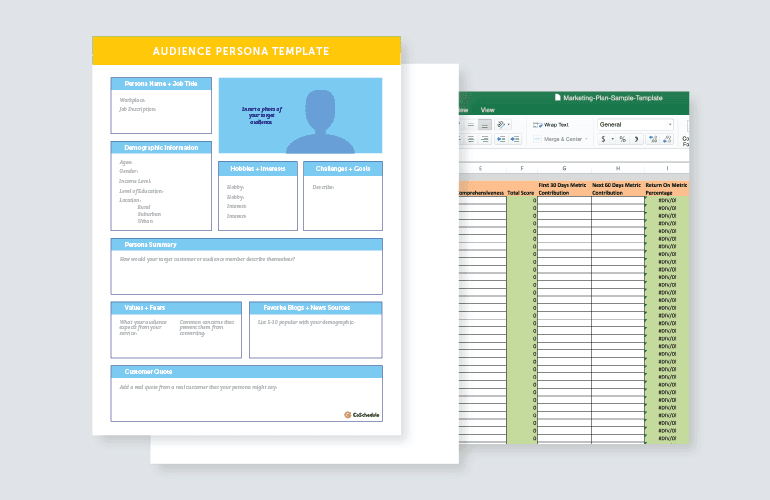Open the currency format dropdown arrow
The width and height of the screenshot is (770, 500).
612,139
